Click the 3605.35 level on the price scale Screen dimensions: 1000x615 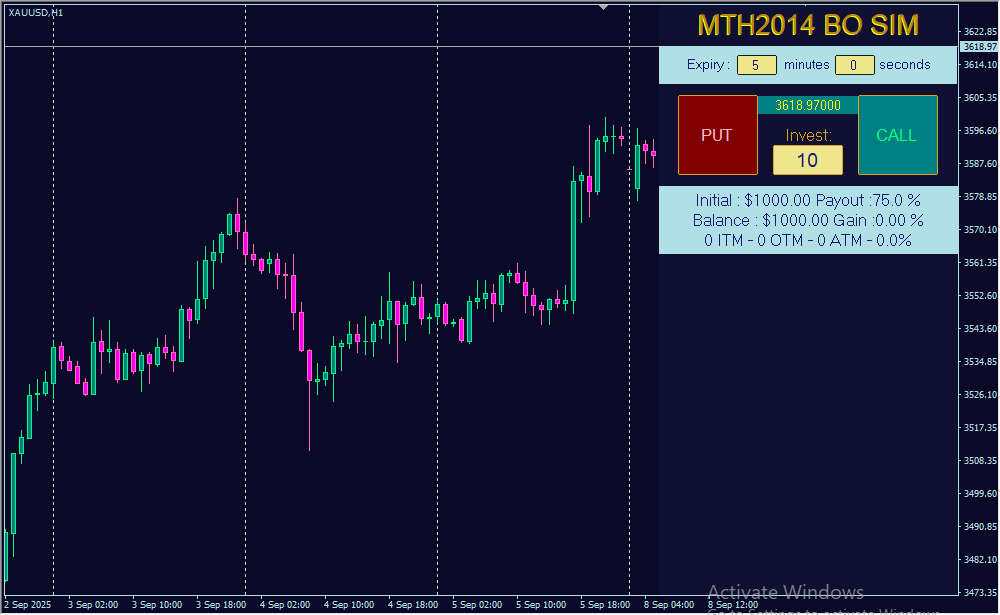tap(978, 98)
